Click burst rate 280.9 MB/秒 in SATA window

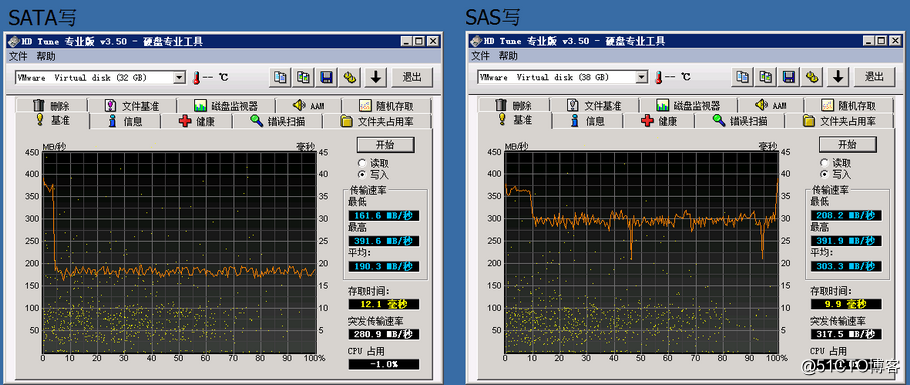pyautogui.click(x=384, y=334)
